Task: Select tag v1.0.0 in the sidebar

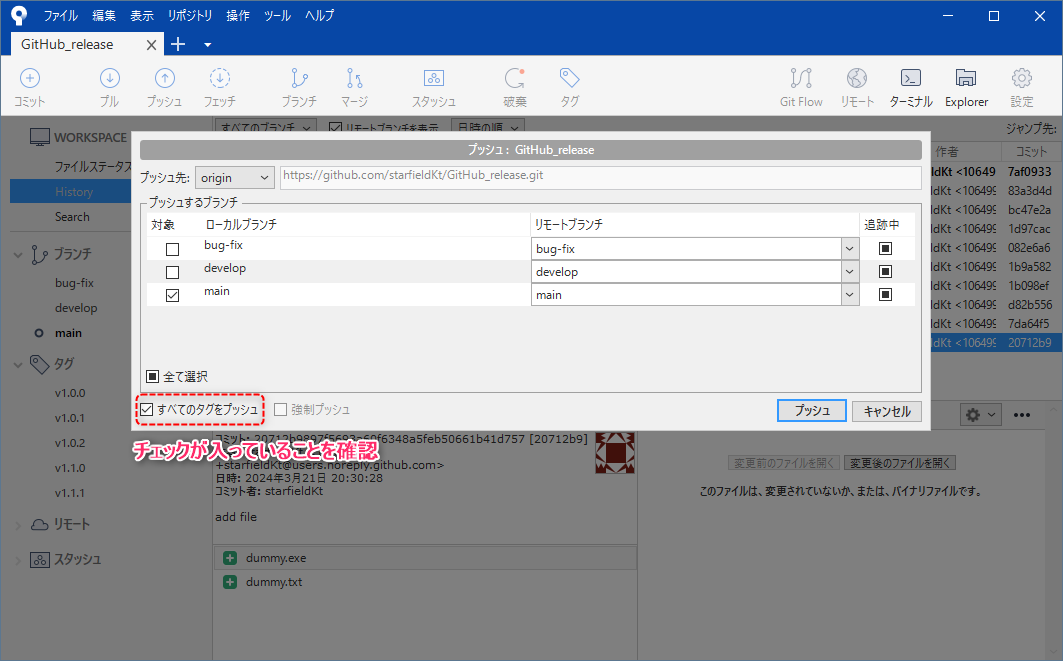Action: click(x=70, y=393)
